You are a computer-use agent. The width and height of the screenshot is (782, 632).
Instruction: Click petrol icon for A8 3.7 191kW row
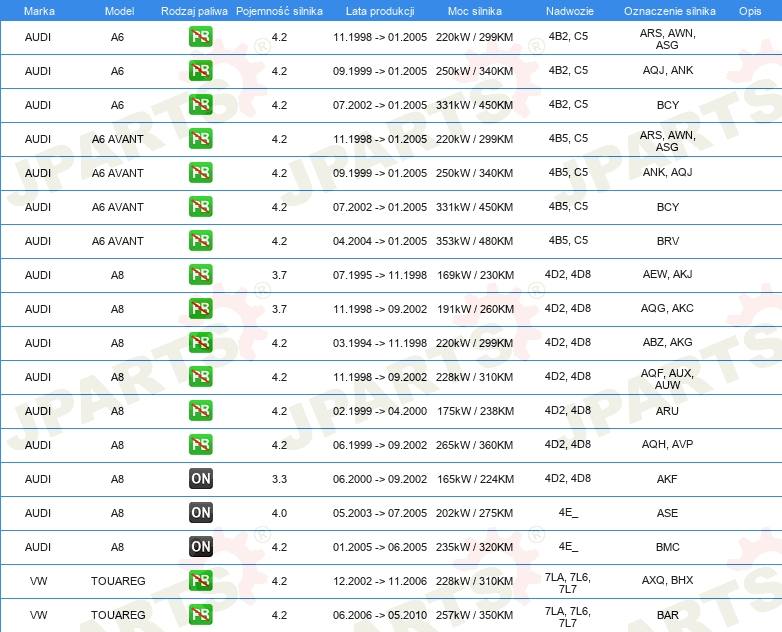pyautogui.click(x=200, y=308)
